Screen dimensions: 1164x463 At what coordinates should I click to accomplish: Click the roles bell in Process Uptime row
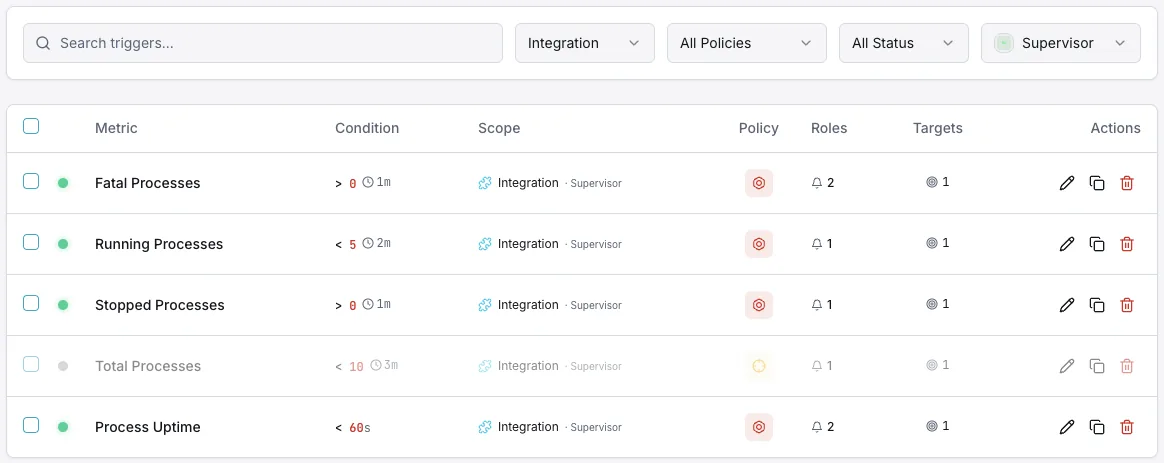click(817, 427)
